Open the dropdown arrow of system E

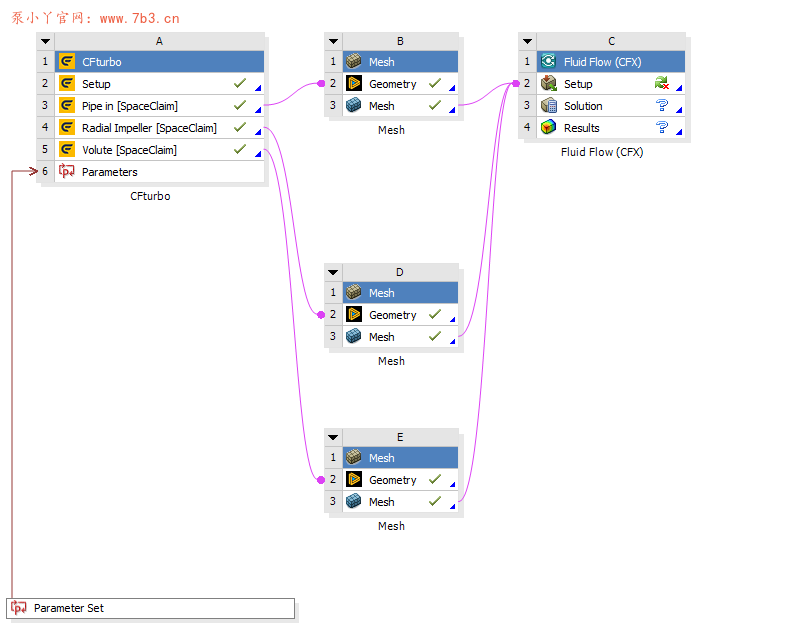click(333, 437)
